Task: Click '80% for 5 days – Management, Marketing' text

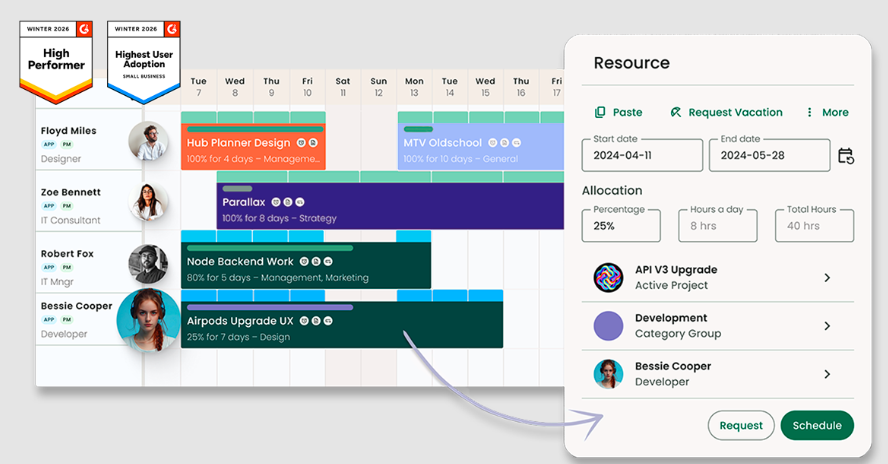Action: [x=278, y=278]
